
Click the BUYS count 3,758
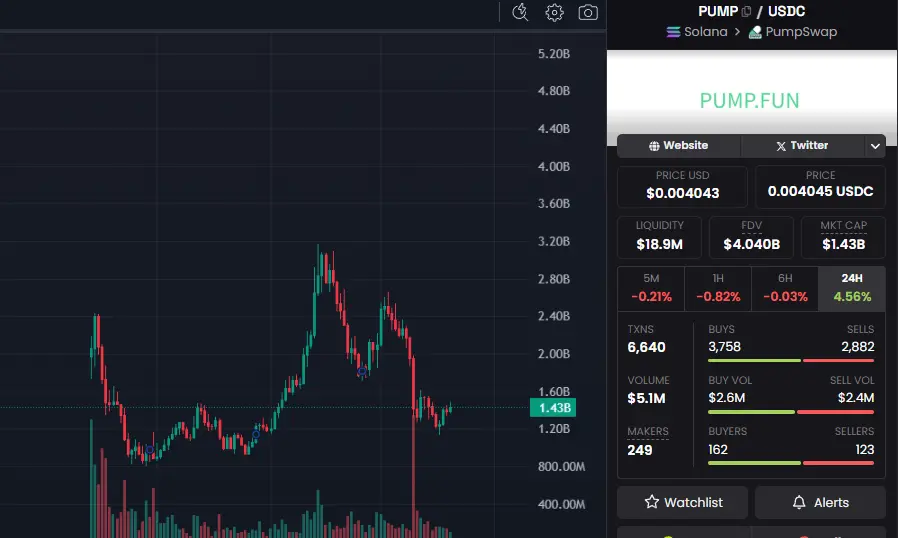724,347
